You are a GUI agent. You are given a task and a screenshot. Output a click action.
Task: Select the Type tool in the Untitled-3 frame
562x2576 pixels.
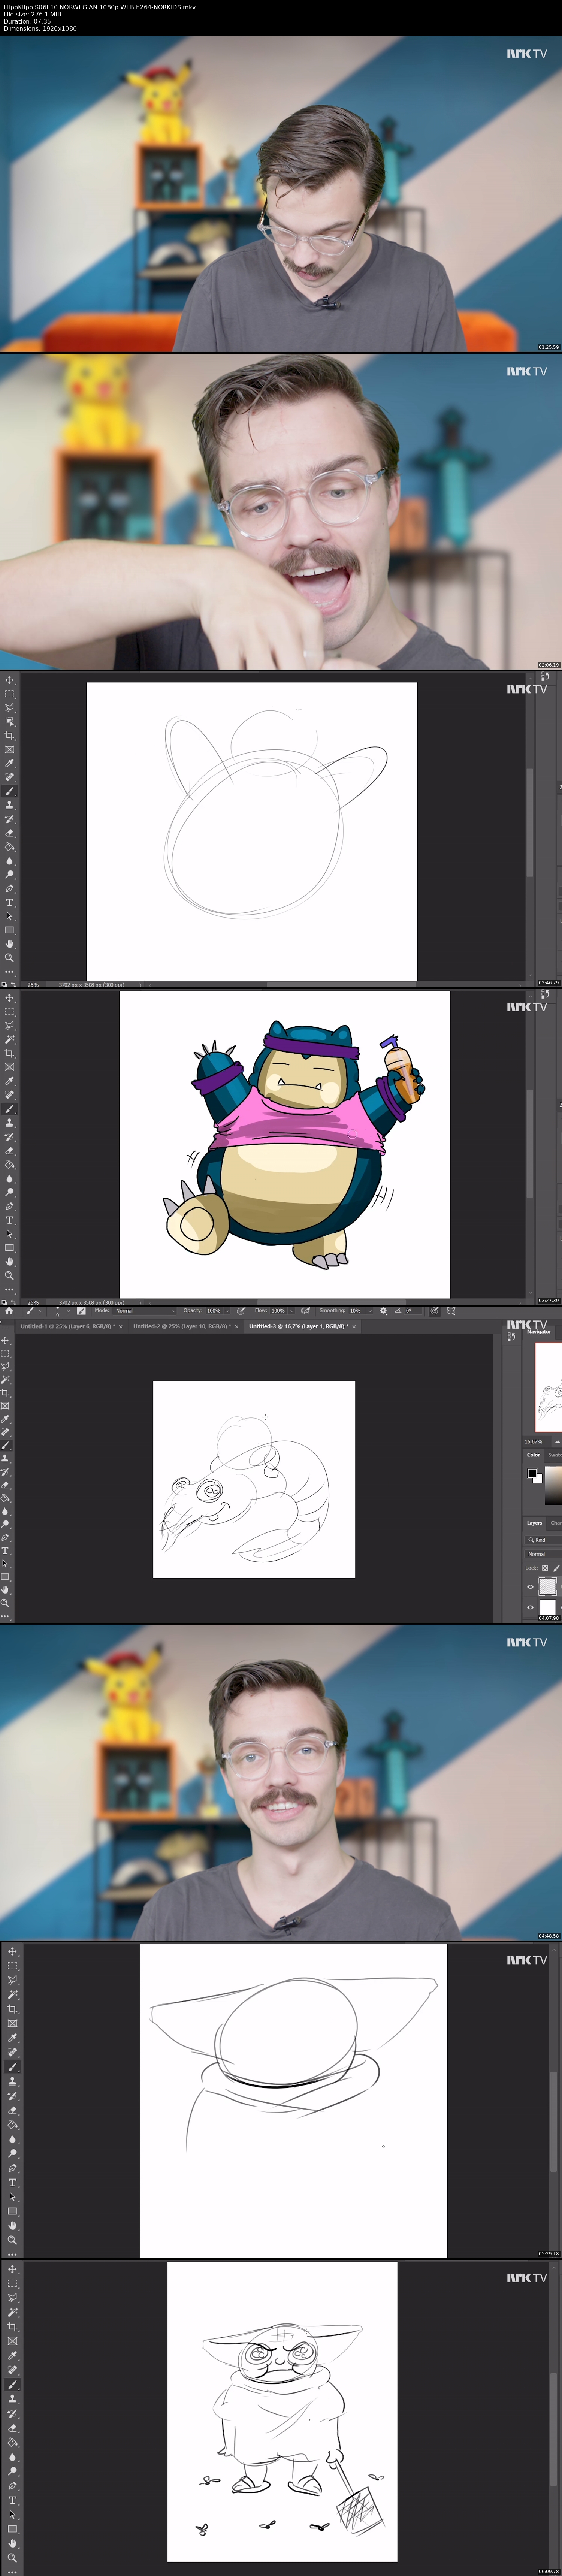(x=5, y=1550)
